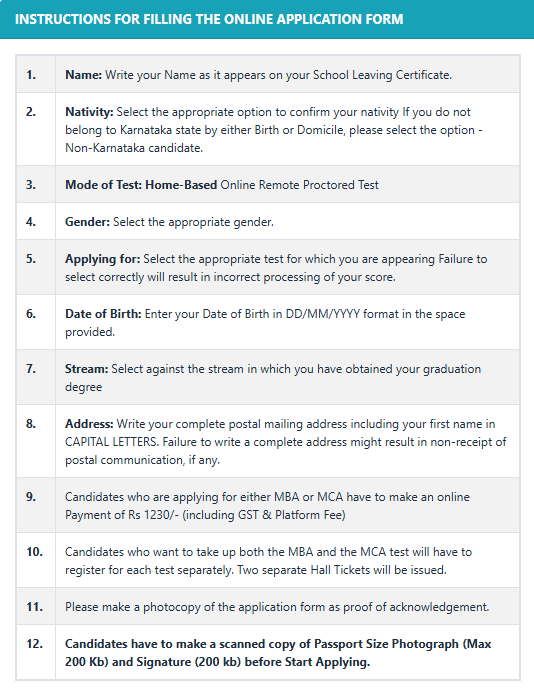Screen dimensions: 534x694
Task: Click the Instructions for Filling header banner
Action: (x=267, y=19)
